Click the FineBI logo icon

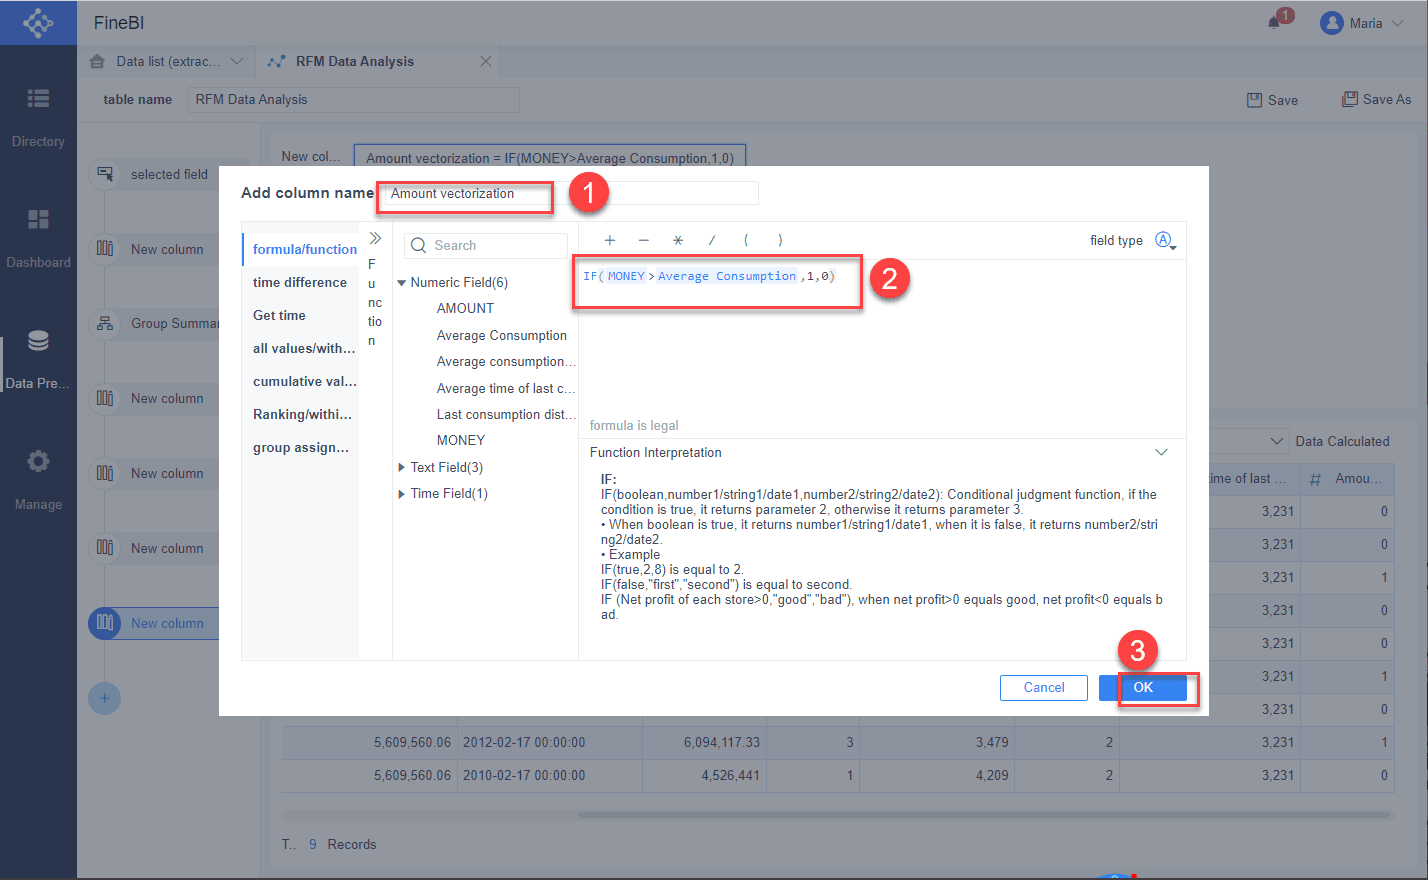[38, 22]
